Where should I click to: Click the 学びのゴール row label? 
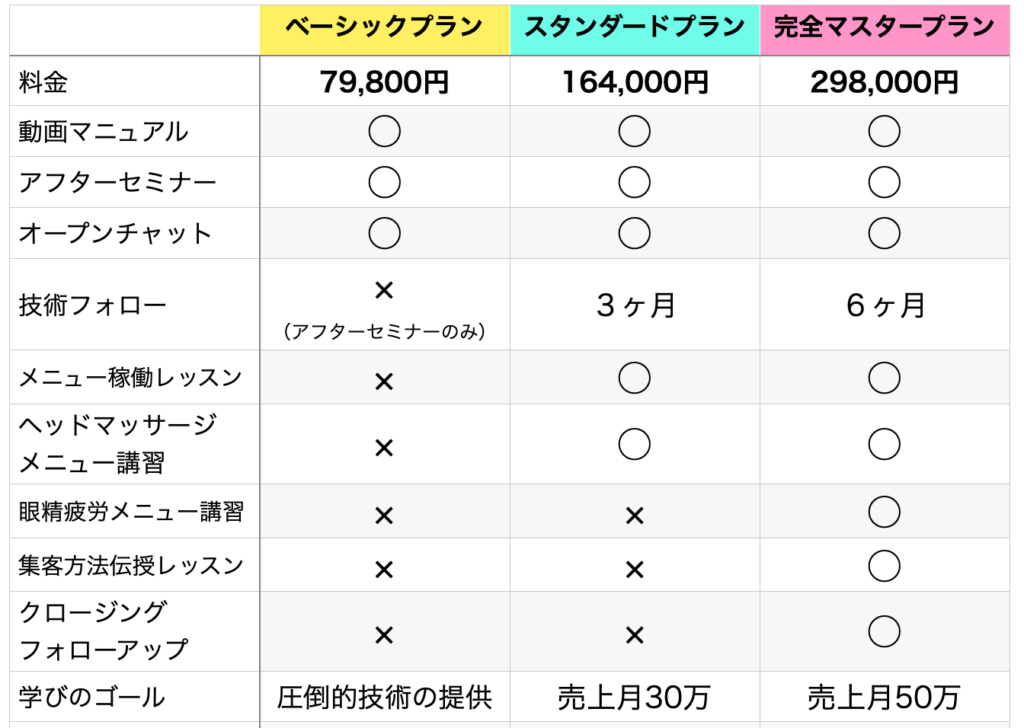point(91,697)
